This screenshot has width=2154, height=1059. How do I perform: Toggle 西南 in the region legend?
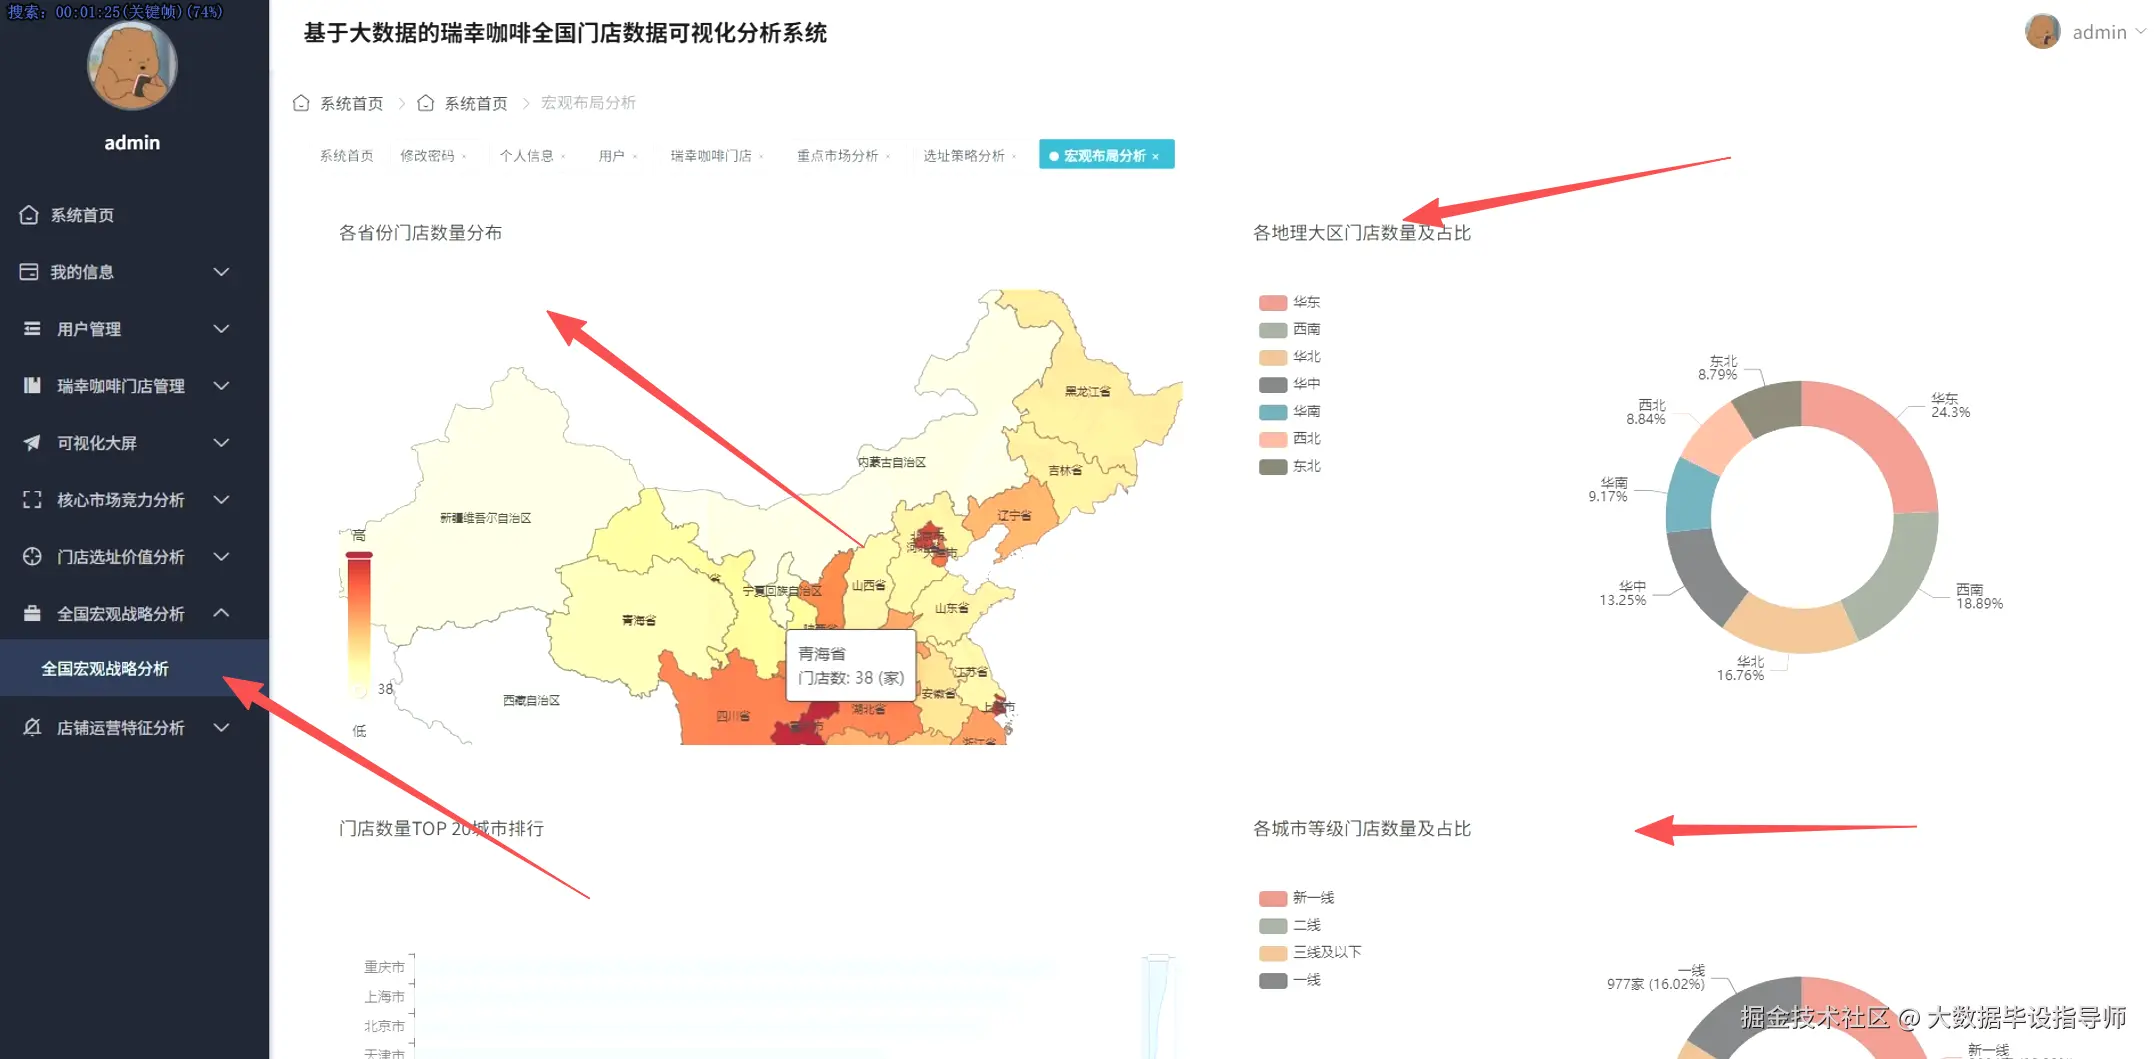coord(1290,329)
